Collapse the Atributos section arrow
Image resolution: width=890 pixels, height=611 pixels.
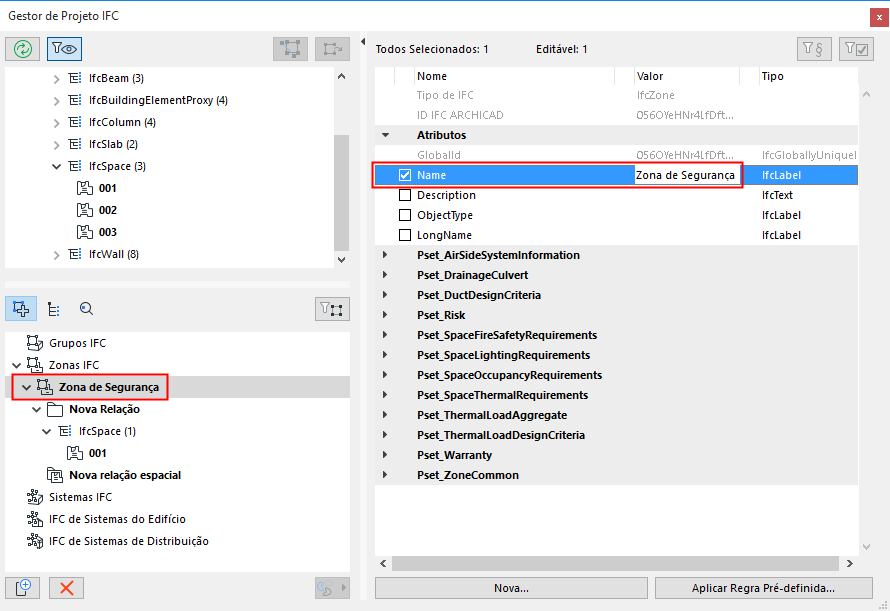tap(385, 135)
